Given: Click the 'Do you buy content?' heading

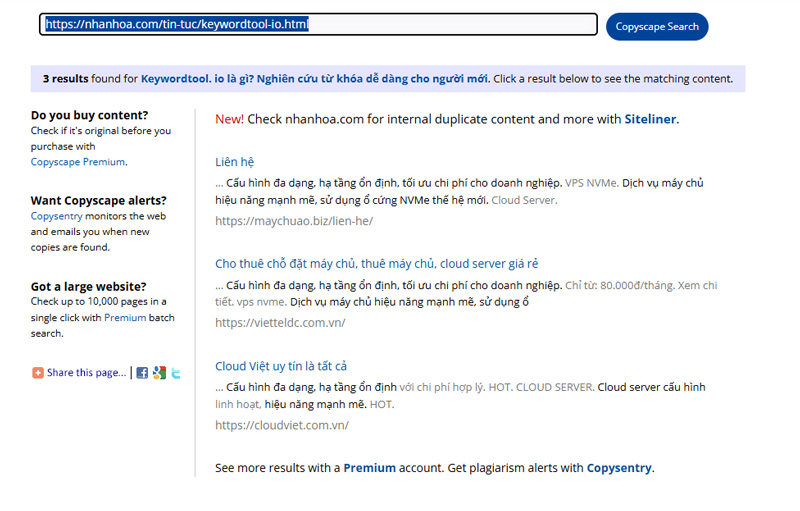Looking at the screenshot, I should 89,115.
